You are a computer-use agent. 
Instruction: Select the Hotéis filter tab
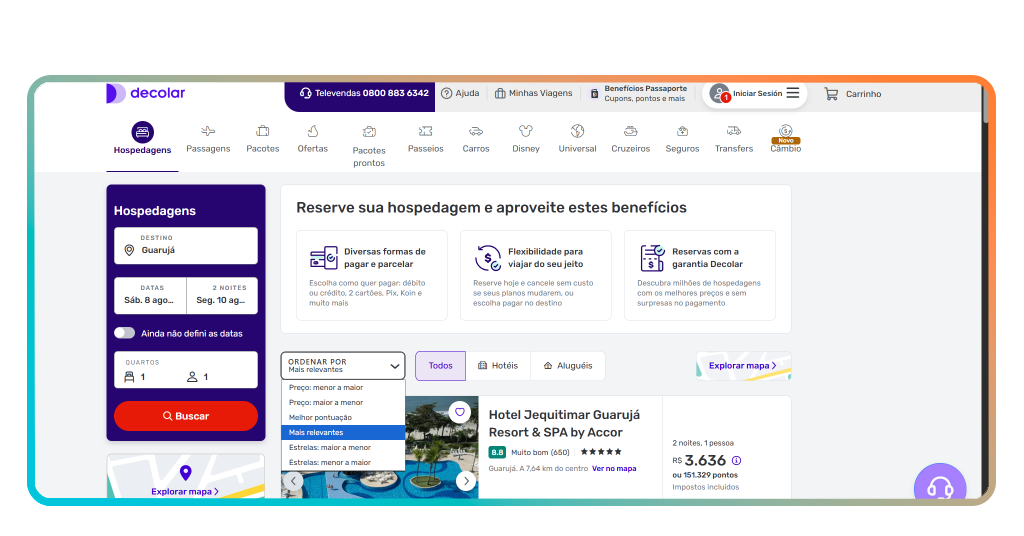[x=498, y=366]
